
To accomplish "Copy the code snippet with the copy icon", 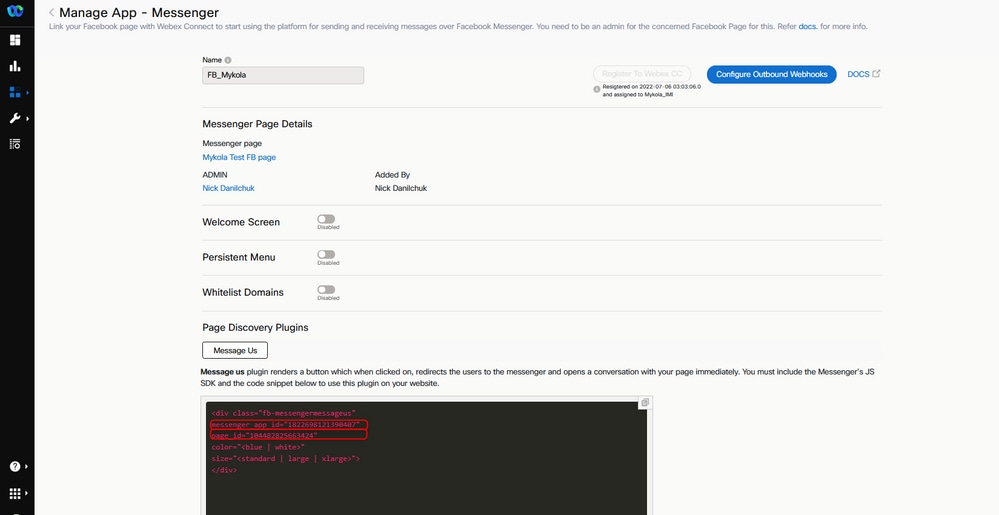I will point(645,403).
